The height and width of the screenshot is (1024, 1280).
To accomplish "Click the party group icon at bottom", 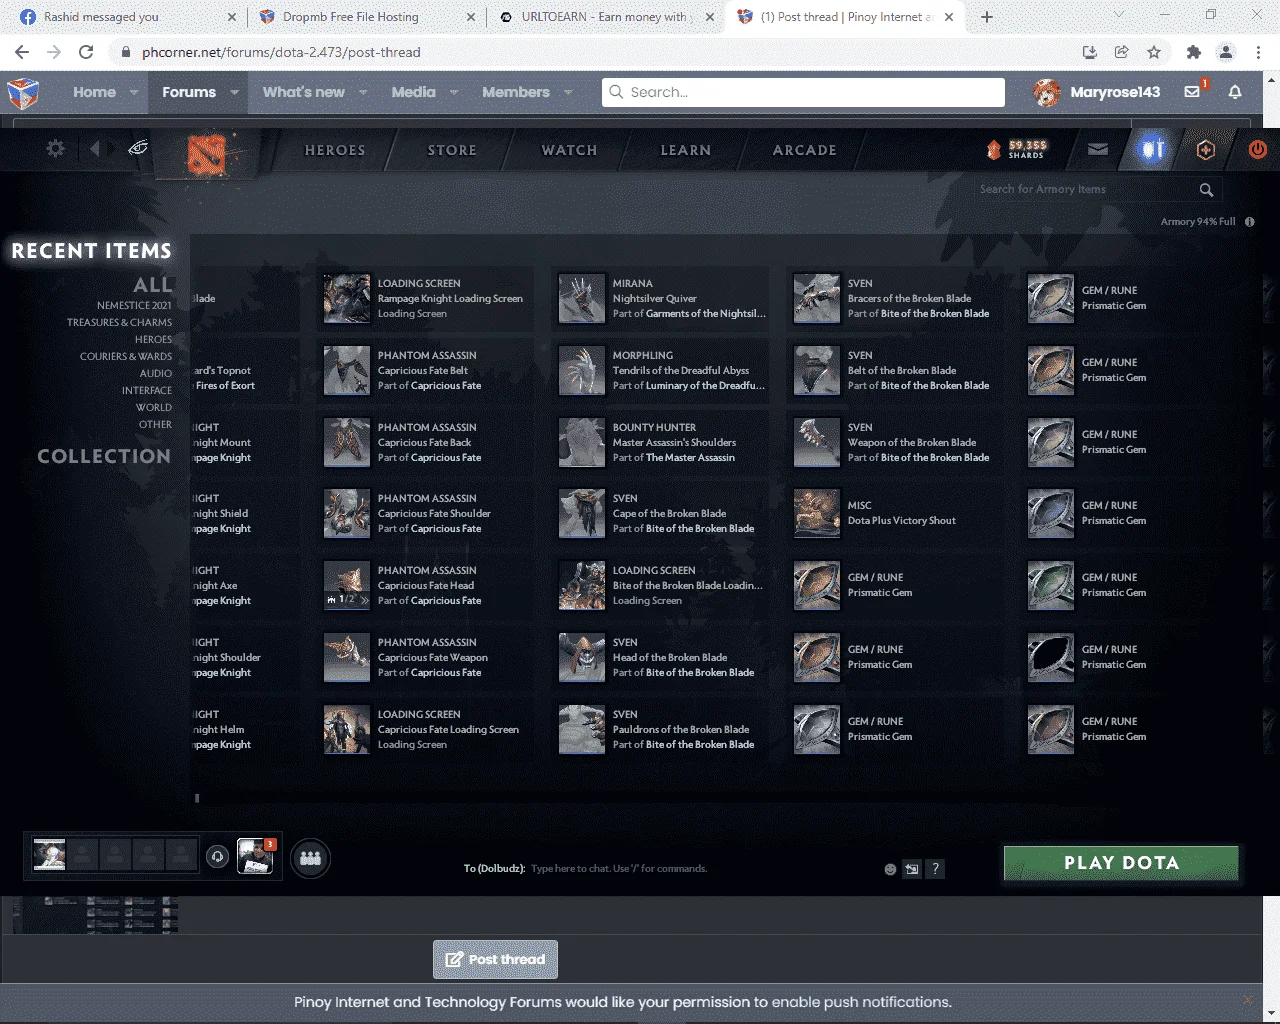I will (x=310, y=858).
